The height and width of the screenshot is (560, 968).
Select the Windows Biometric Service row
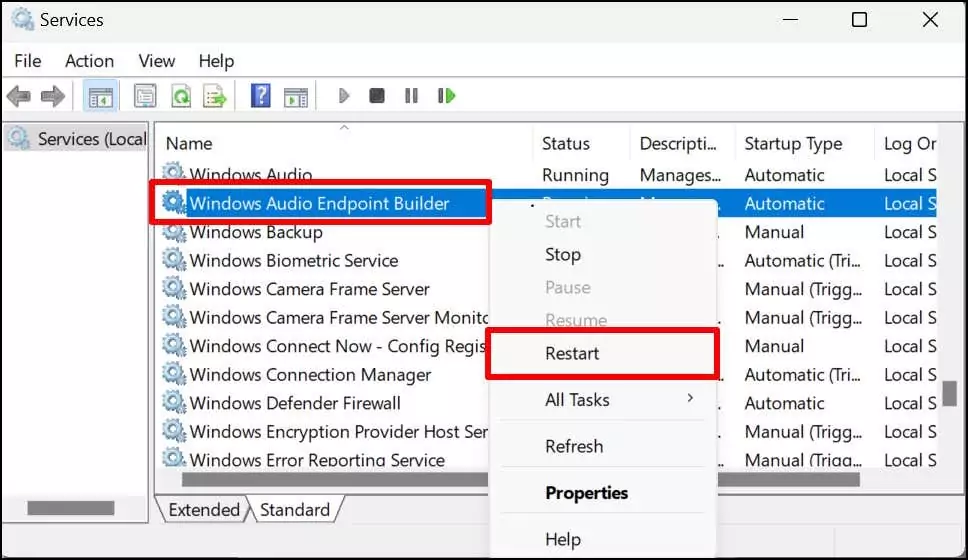(x=548, y=260)
